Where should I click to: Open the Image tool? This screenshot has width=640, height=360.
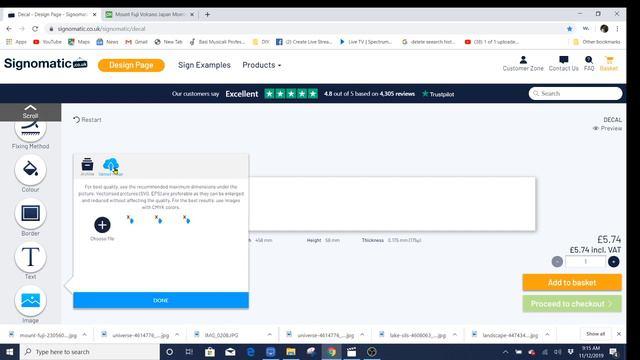pos(30,301)
